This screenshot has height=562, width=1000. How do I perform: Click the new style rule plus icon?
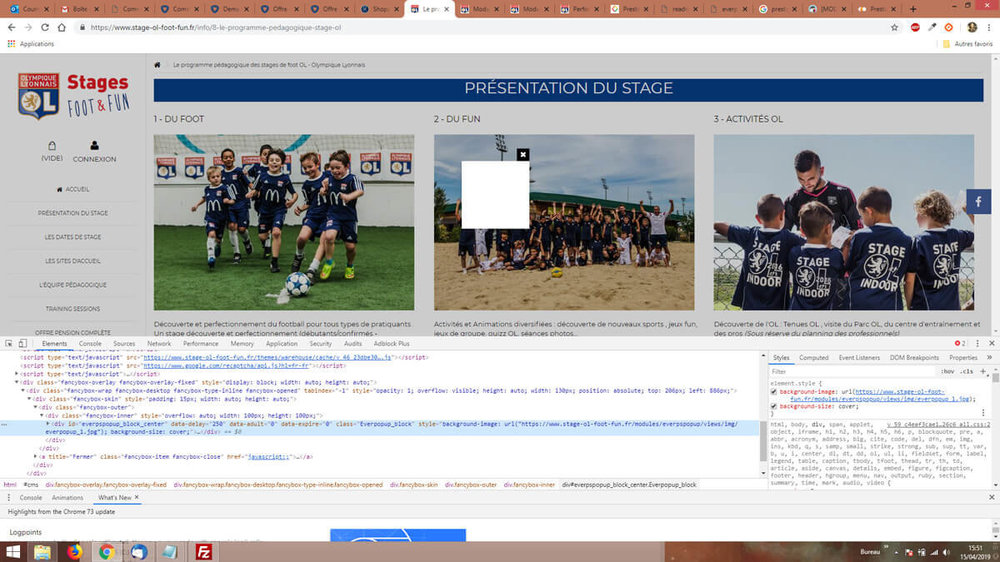click(983, 371)
